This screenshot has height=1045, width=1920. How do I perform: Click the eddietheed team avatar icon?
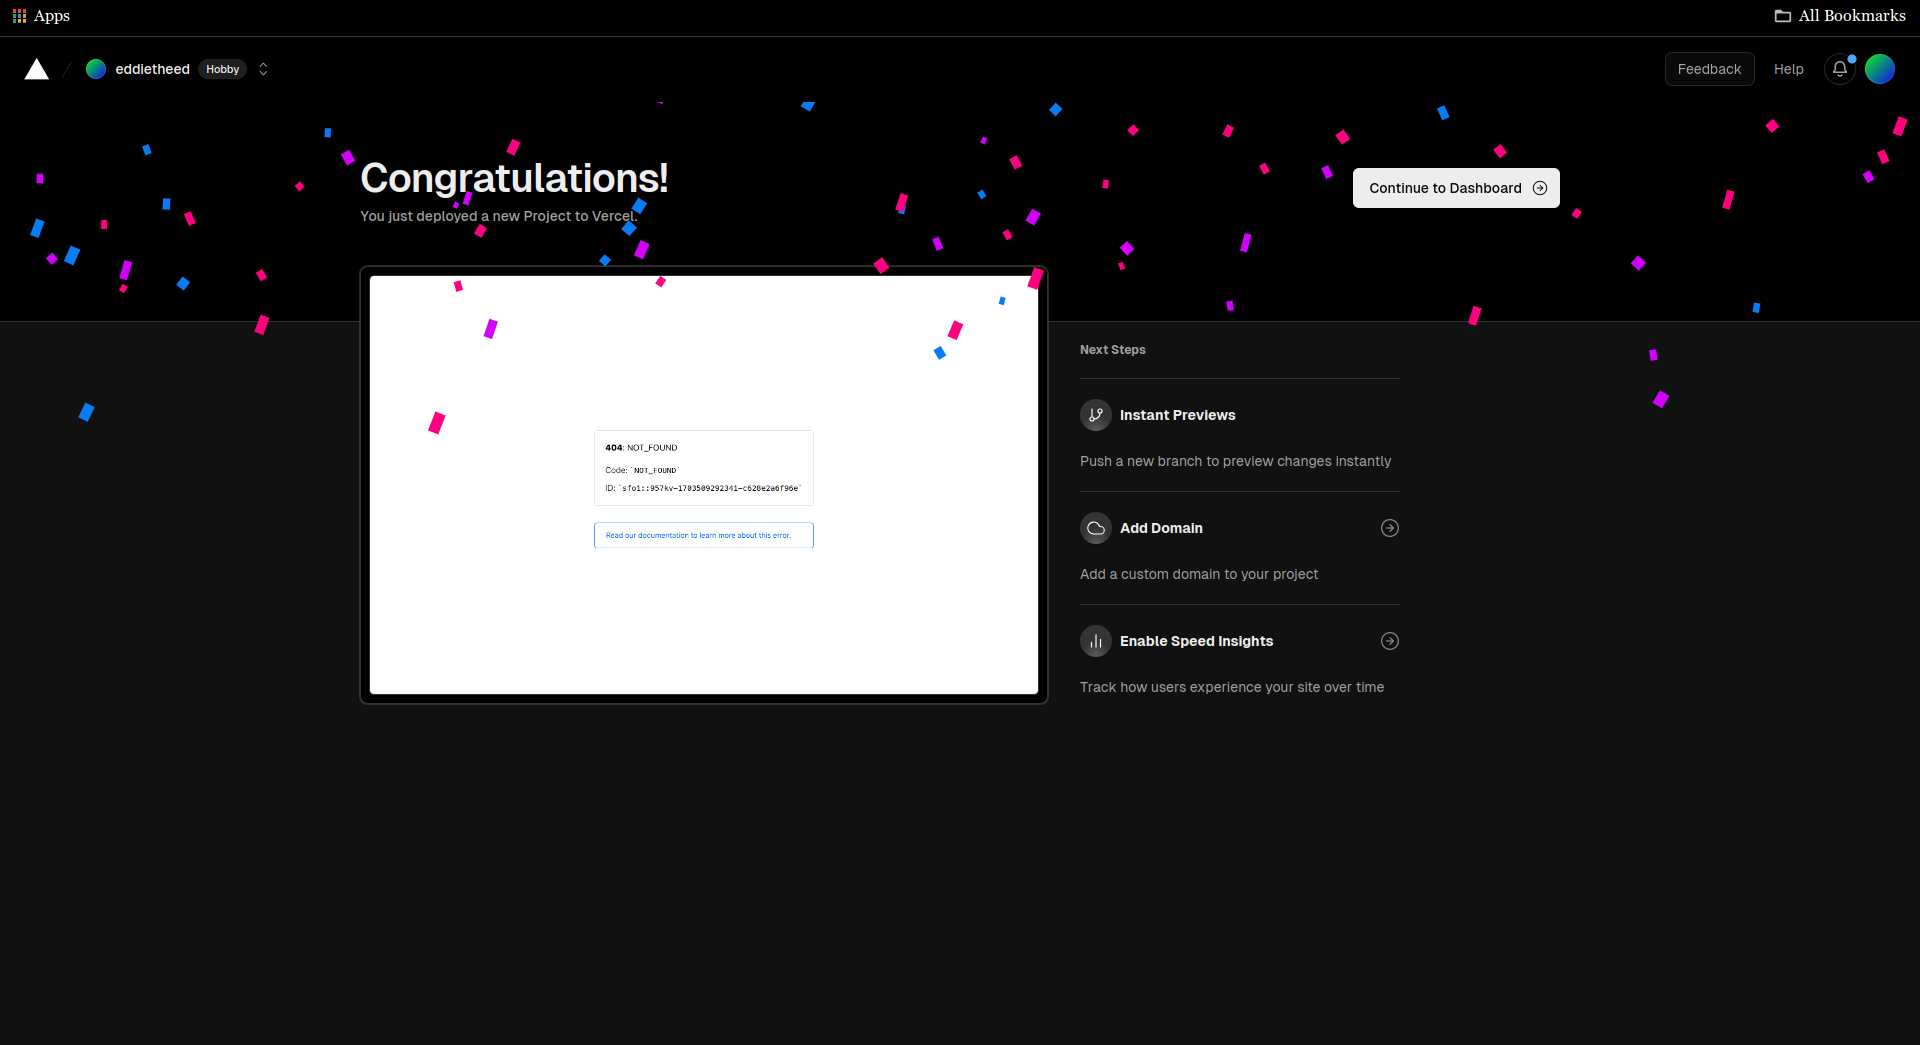[x=96, y=69]
